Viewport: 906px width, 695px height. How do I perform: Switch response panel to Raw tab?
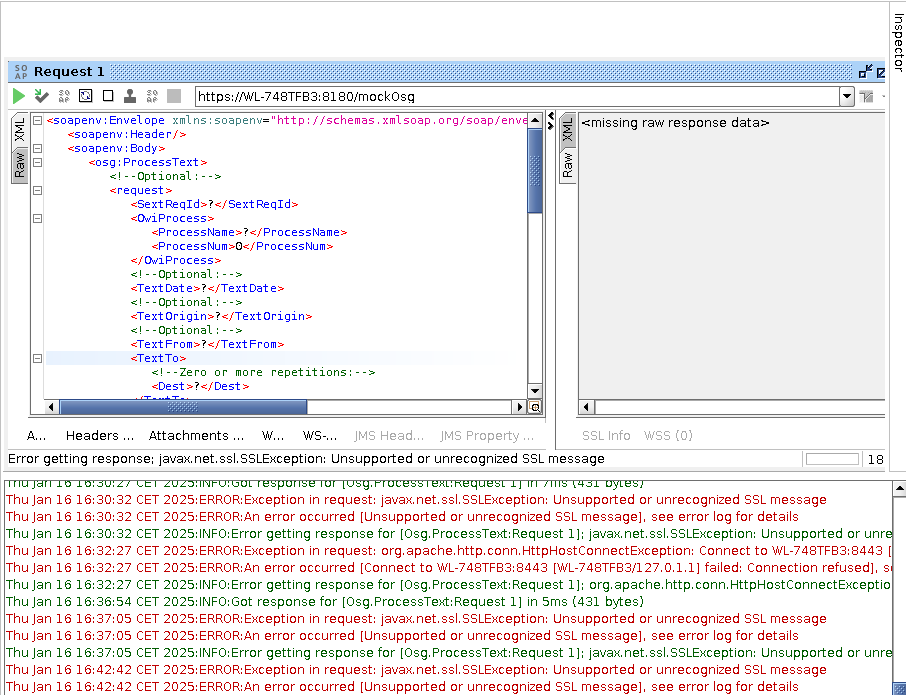point(568,165)
